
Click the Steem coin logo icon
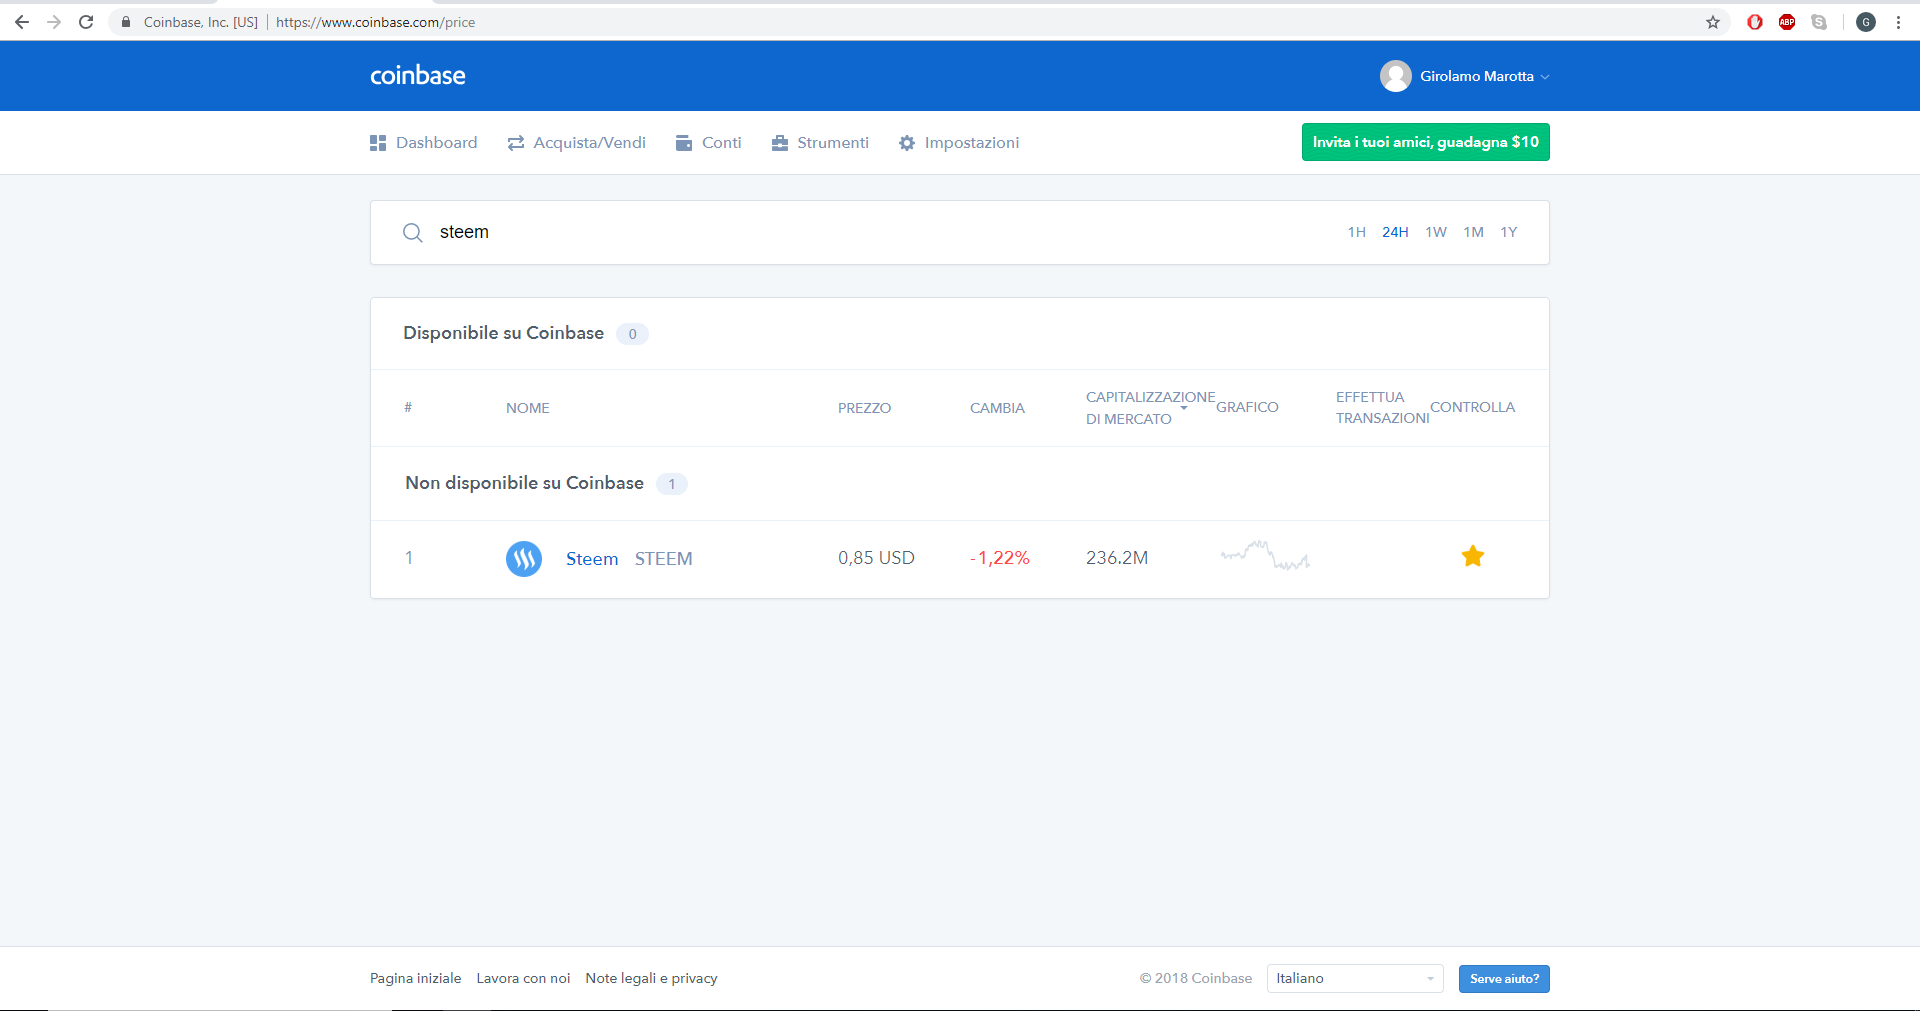(x=524, y=559)
